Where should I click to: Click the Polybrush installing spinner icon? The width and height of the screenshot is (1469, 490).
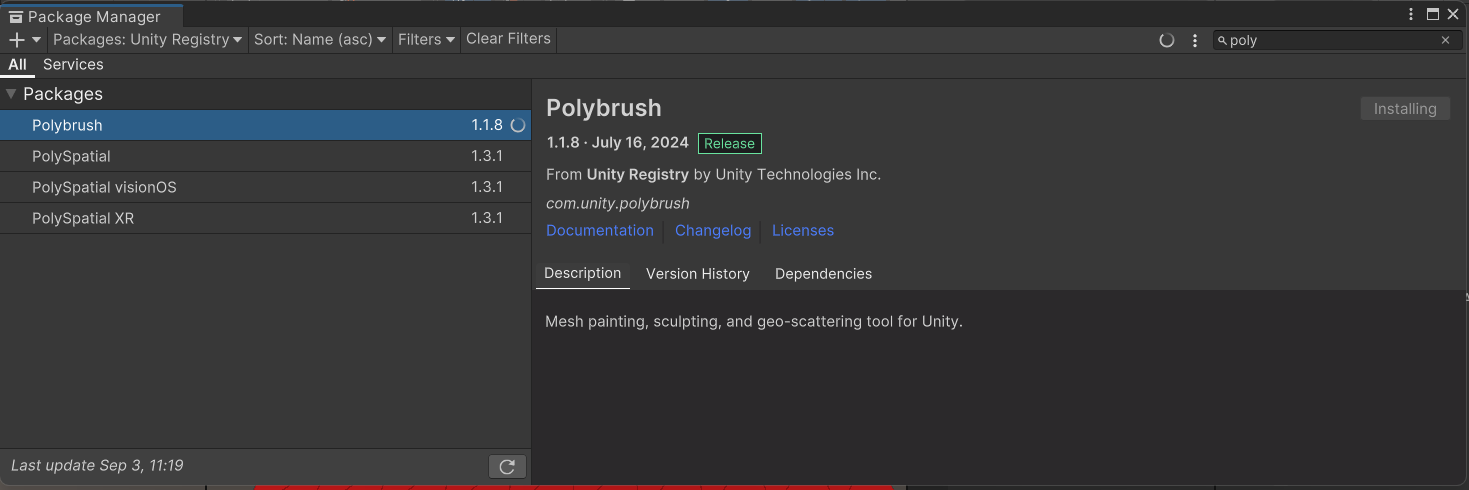pos(518,126)
